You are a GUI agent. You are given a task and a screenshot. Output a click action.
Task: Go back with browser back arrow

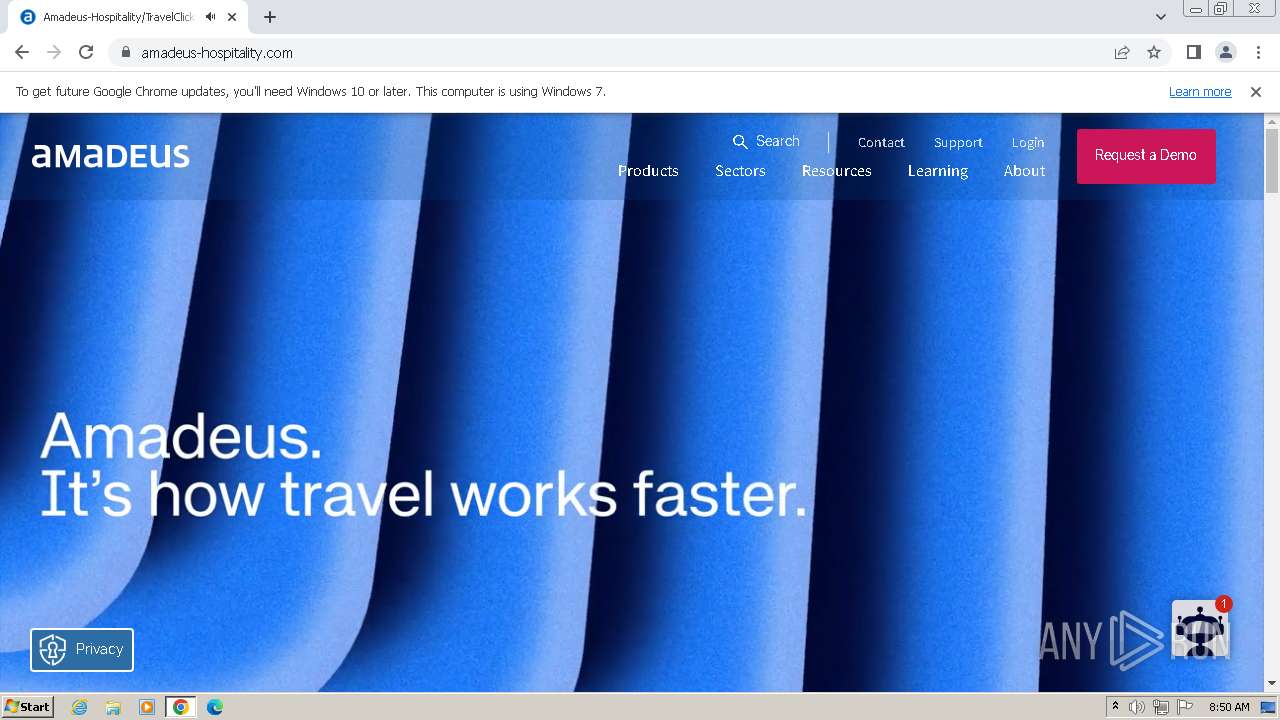(22, 52)
